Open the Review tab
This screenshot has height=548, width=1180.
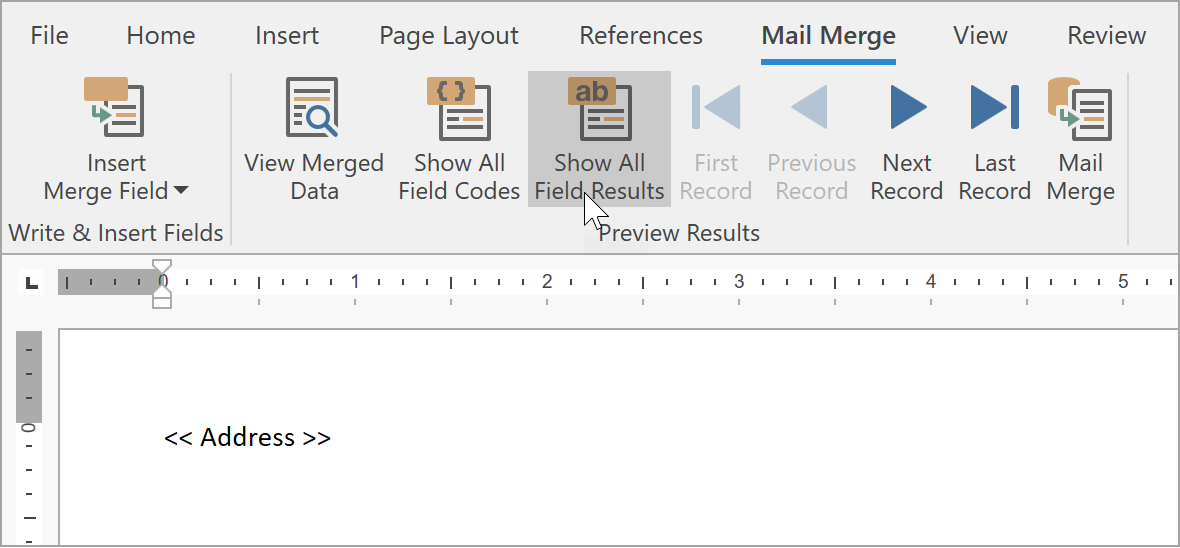[x=1106, y=36]
